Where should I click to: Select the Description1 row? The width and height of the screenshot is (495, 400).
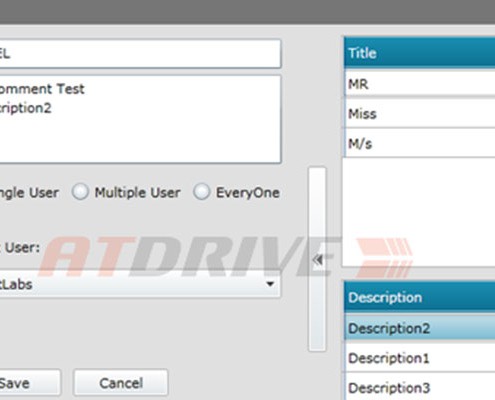420,358
